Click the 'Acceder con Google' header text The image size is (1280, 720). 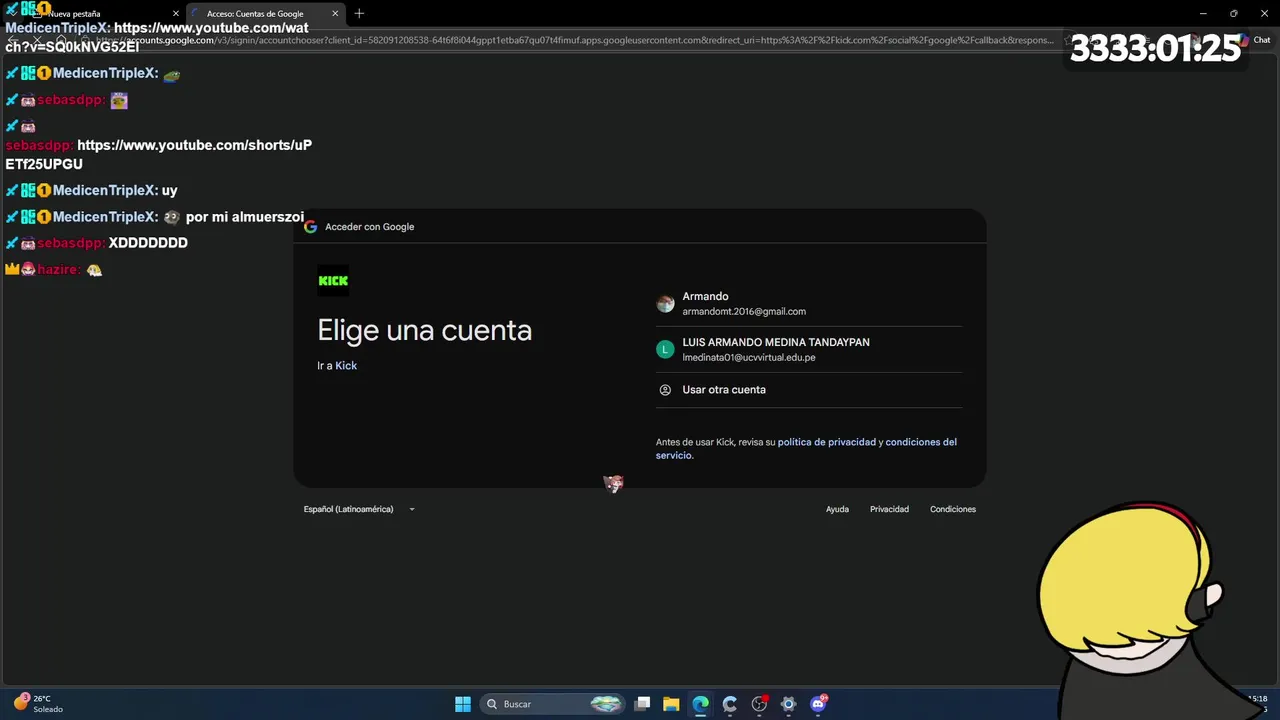(369, 227)
